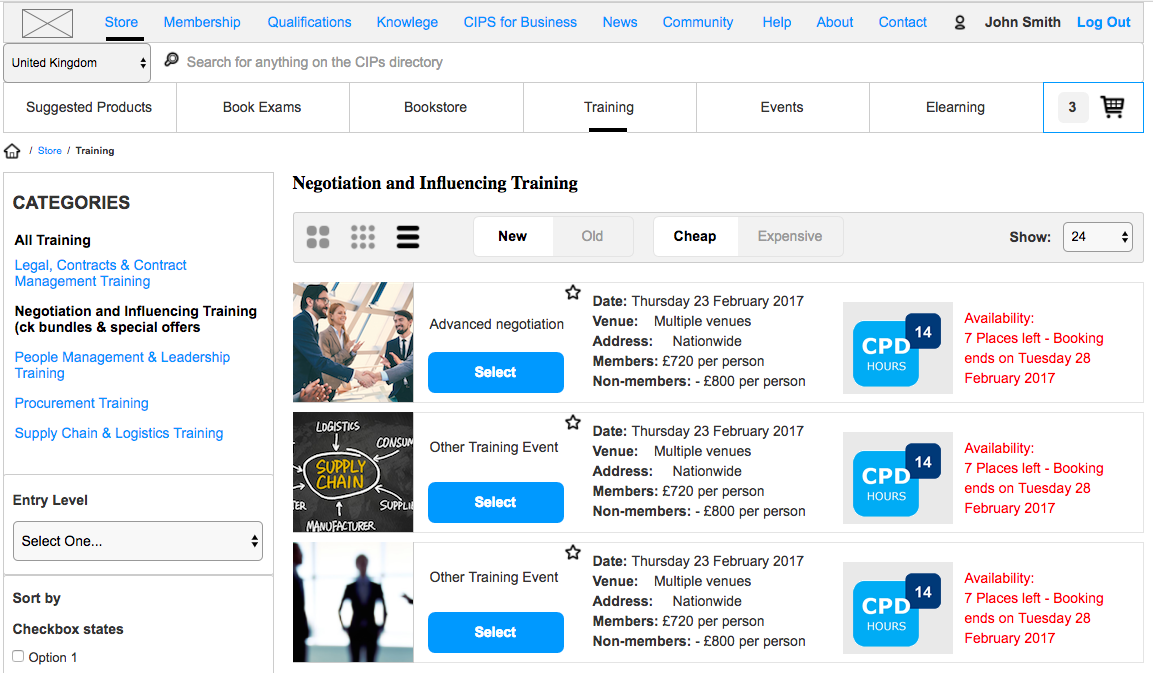Select the Advanced negotiation course
Viewport: 1153px width, 673px height.
click(x=496, y=372)
